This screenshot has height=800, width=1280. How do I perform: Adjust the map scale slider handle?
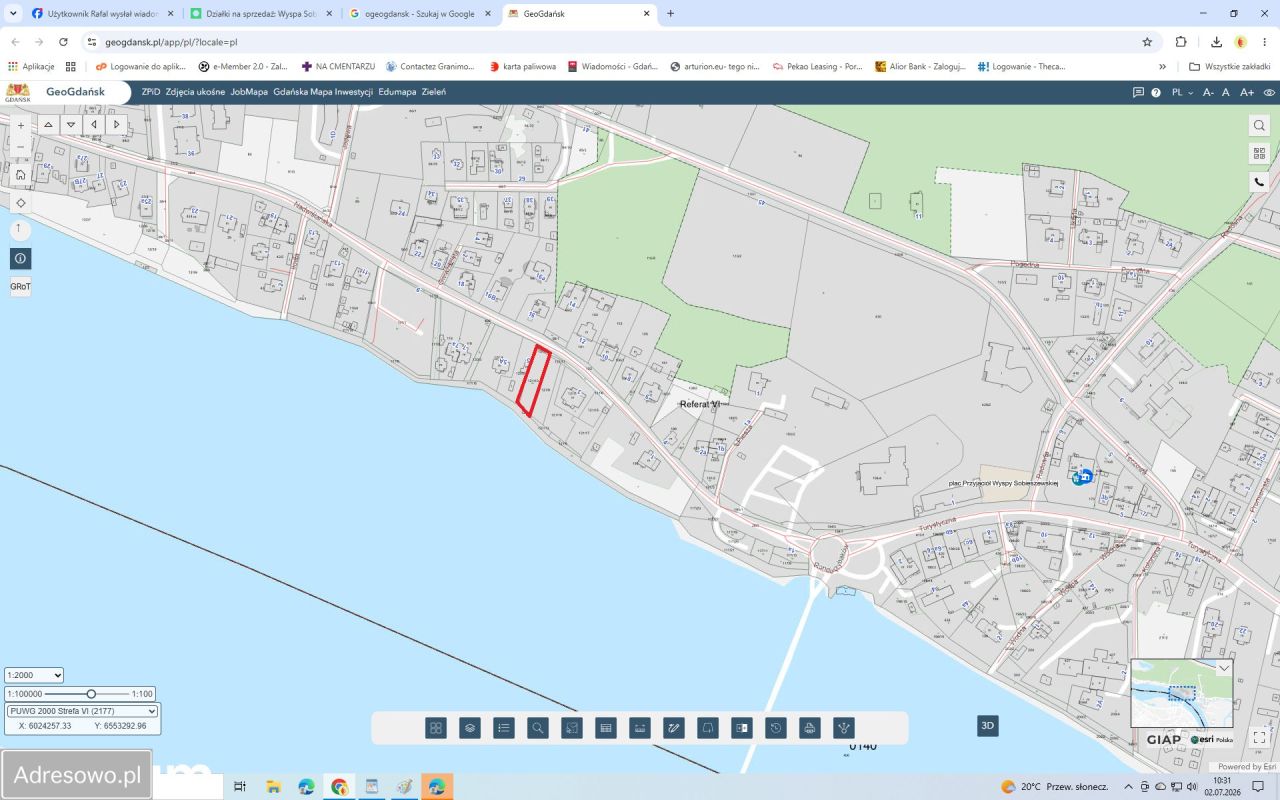coord(91,694)
